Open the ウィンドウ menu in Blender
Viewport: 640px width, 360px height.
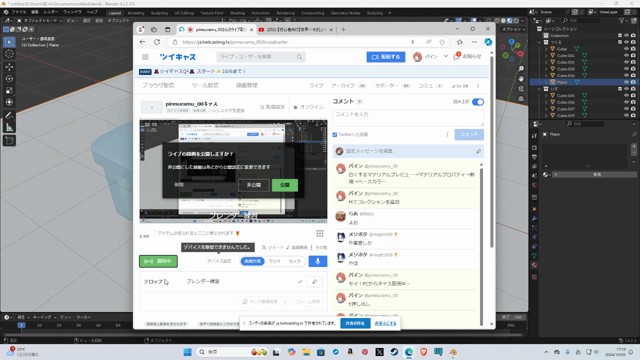(x=72, y=12)
